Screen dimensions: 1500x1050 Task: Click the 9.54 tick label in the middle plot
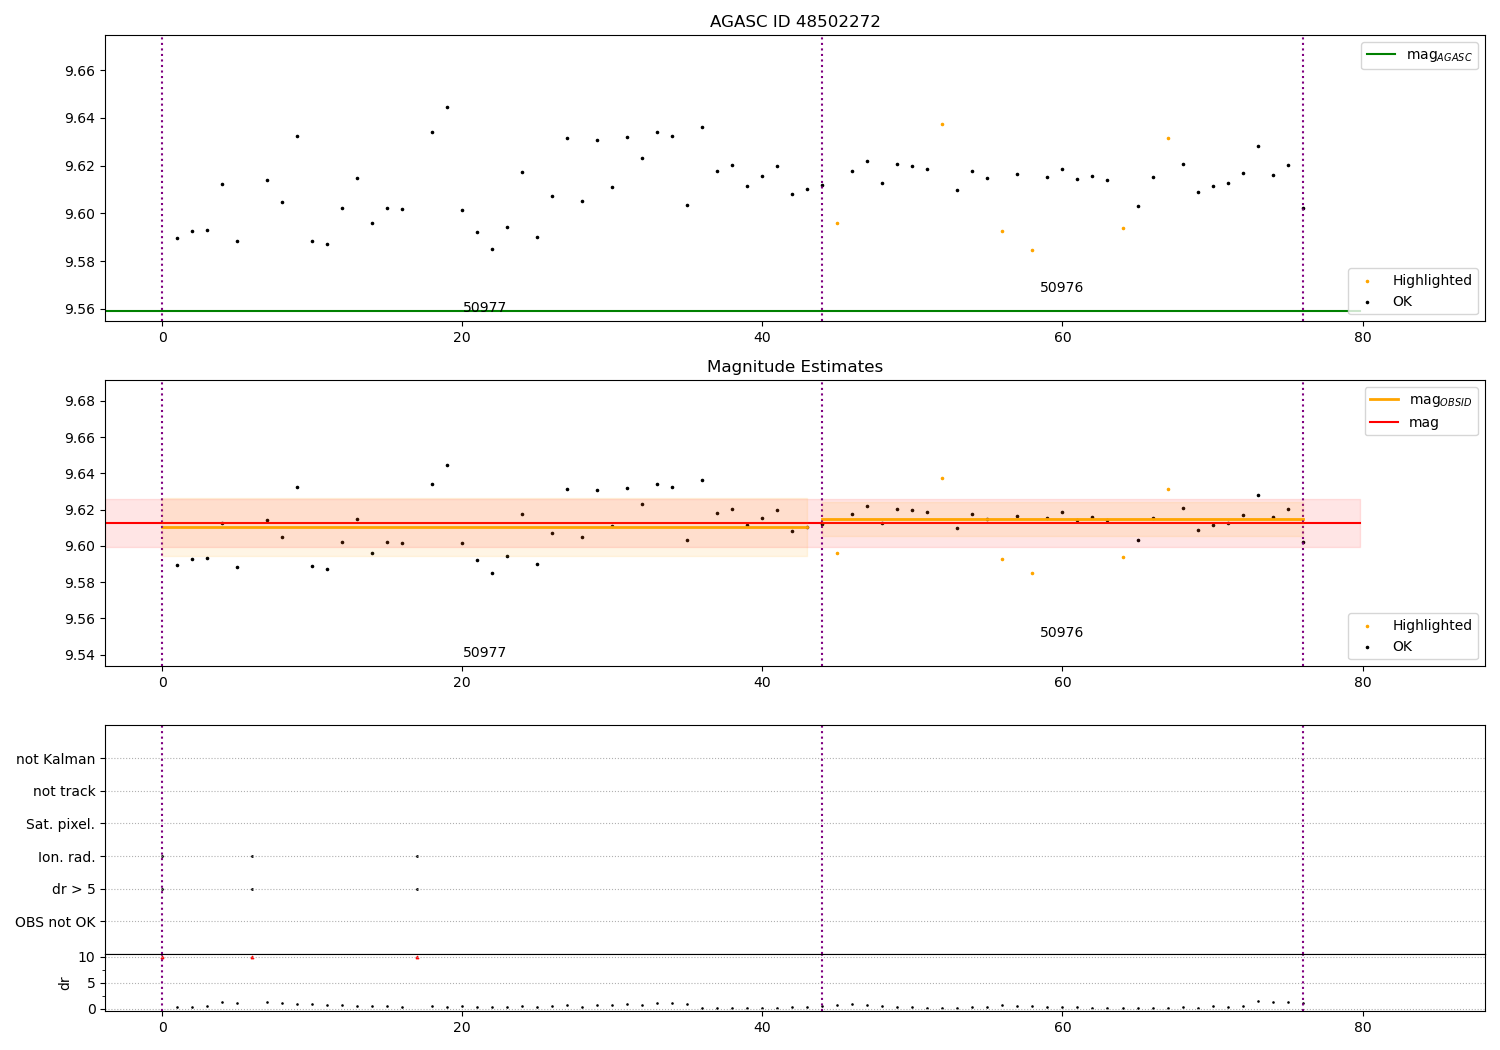point(80,656)
